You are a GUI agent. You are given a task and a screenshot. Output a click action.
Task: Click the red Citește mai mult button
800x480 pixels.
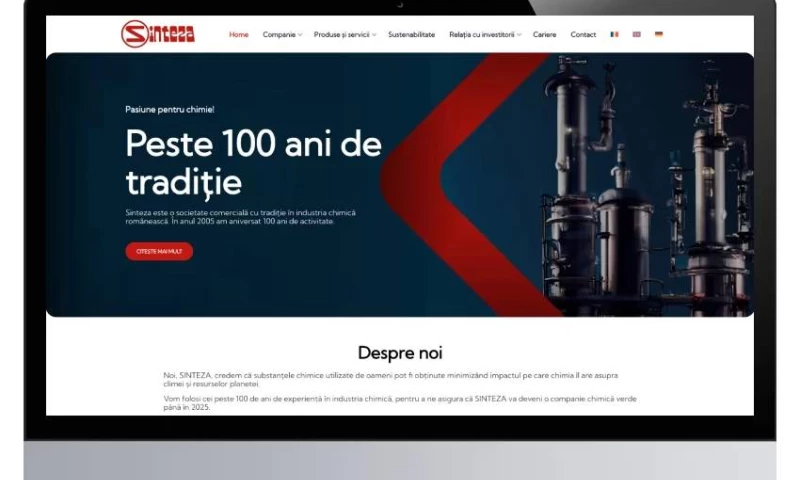coord(159,251)
